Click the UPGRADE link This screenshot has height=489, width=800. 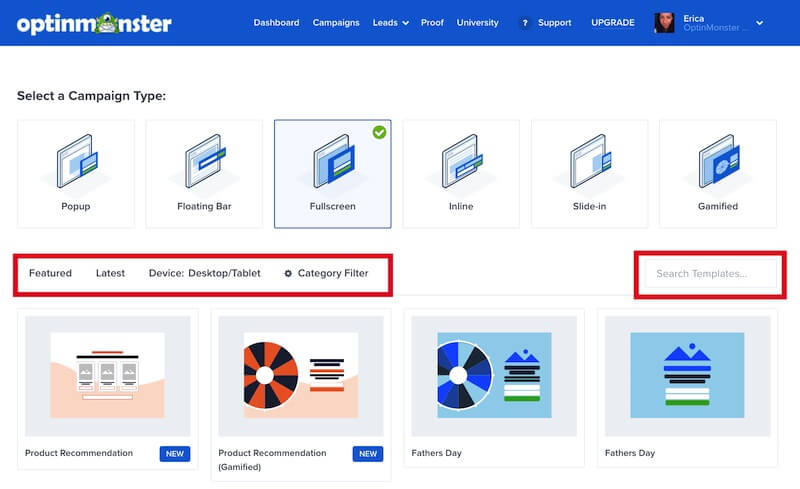pos(613,22)
